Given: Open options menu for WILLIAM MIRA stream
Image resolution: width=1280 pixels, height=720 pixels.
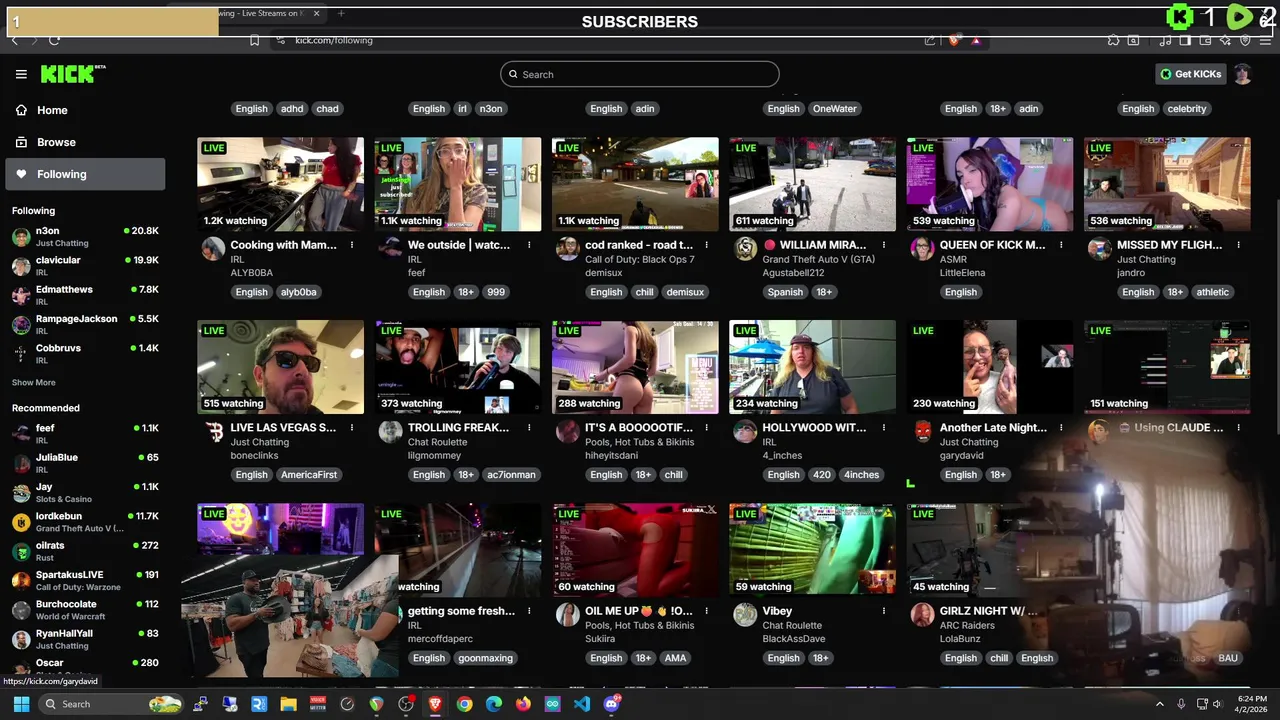Looking at the screenshot, I should [x=884, y=245].
